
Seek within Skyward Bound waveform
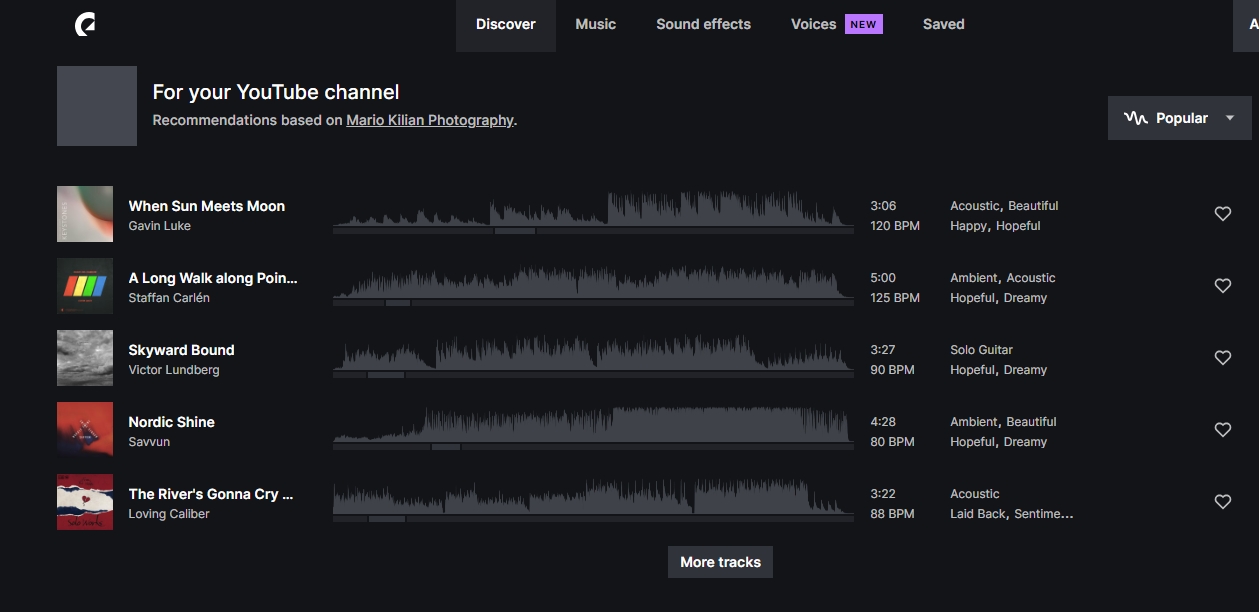(593, 355)
